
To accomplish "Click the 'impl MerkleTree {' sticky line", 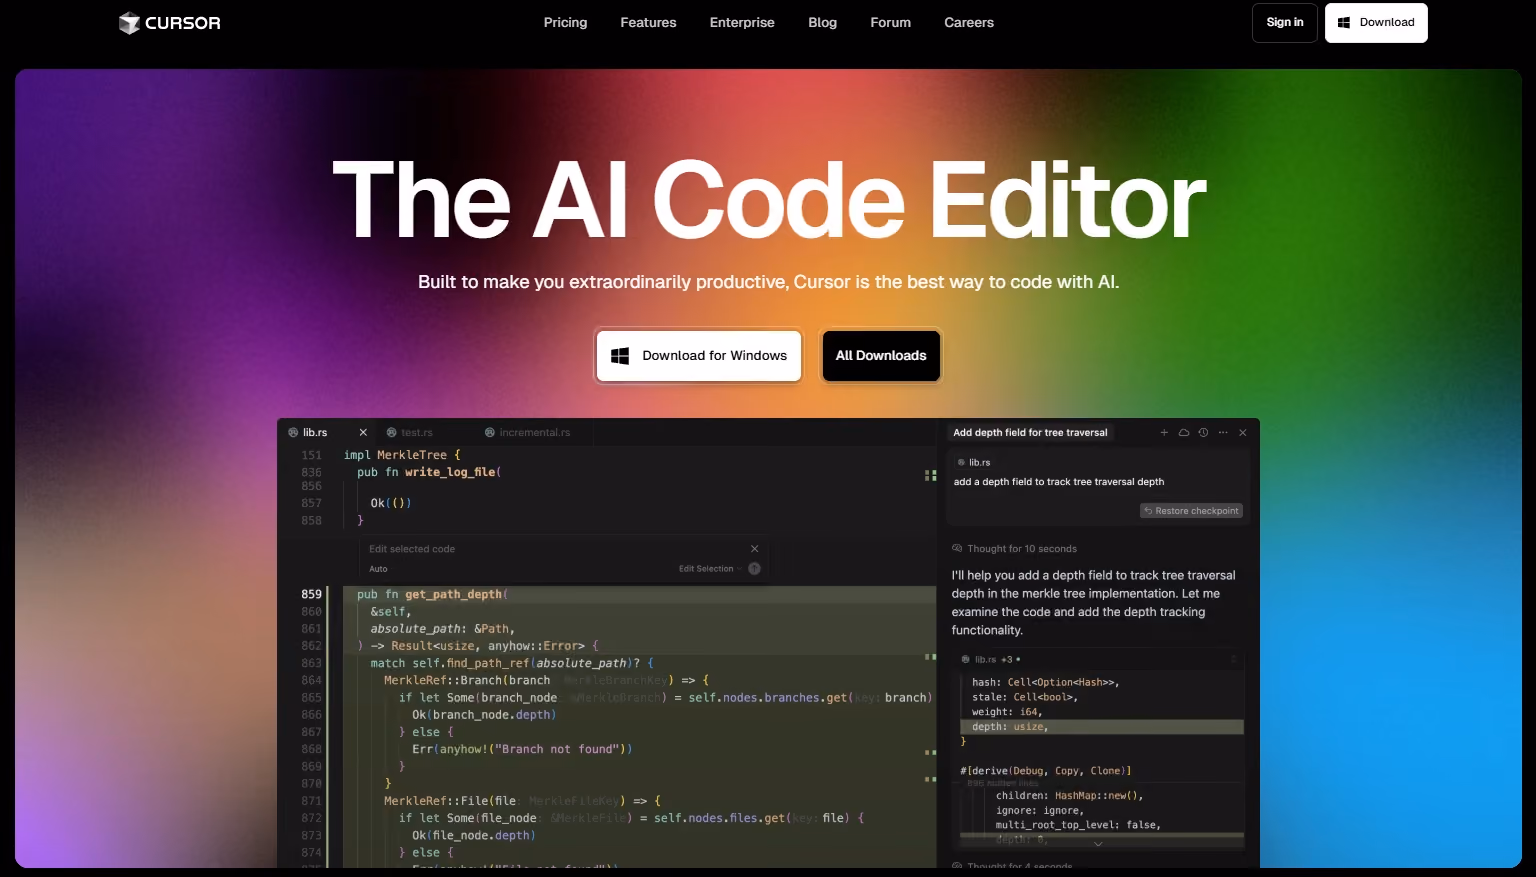I will click(x=402, y=455).
